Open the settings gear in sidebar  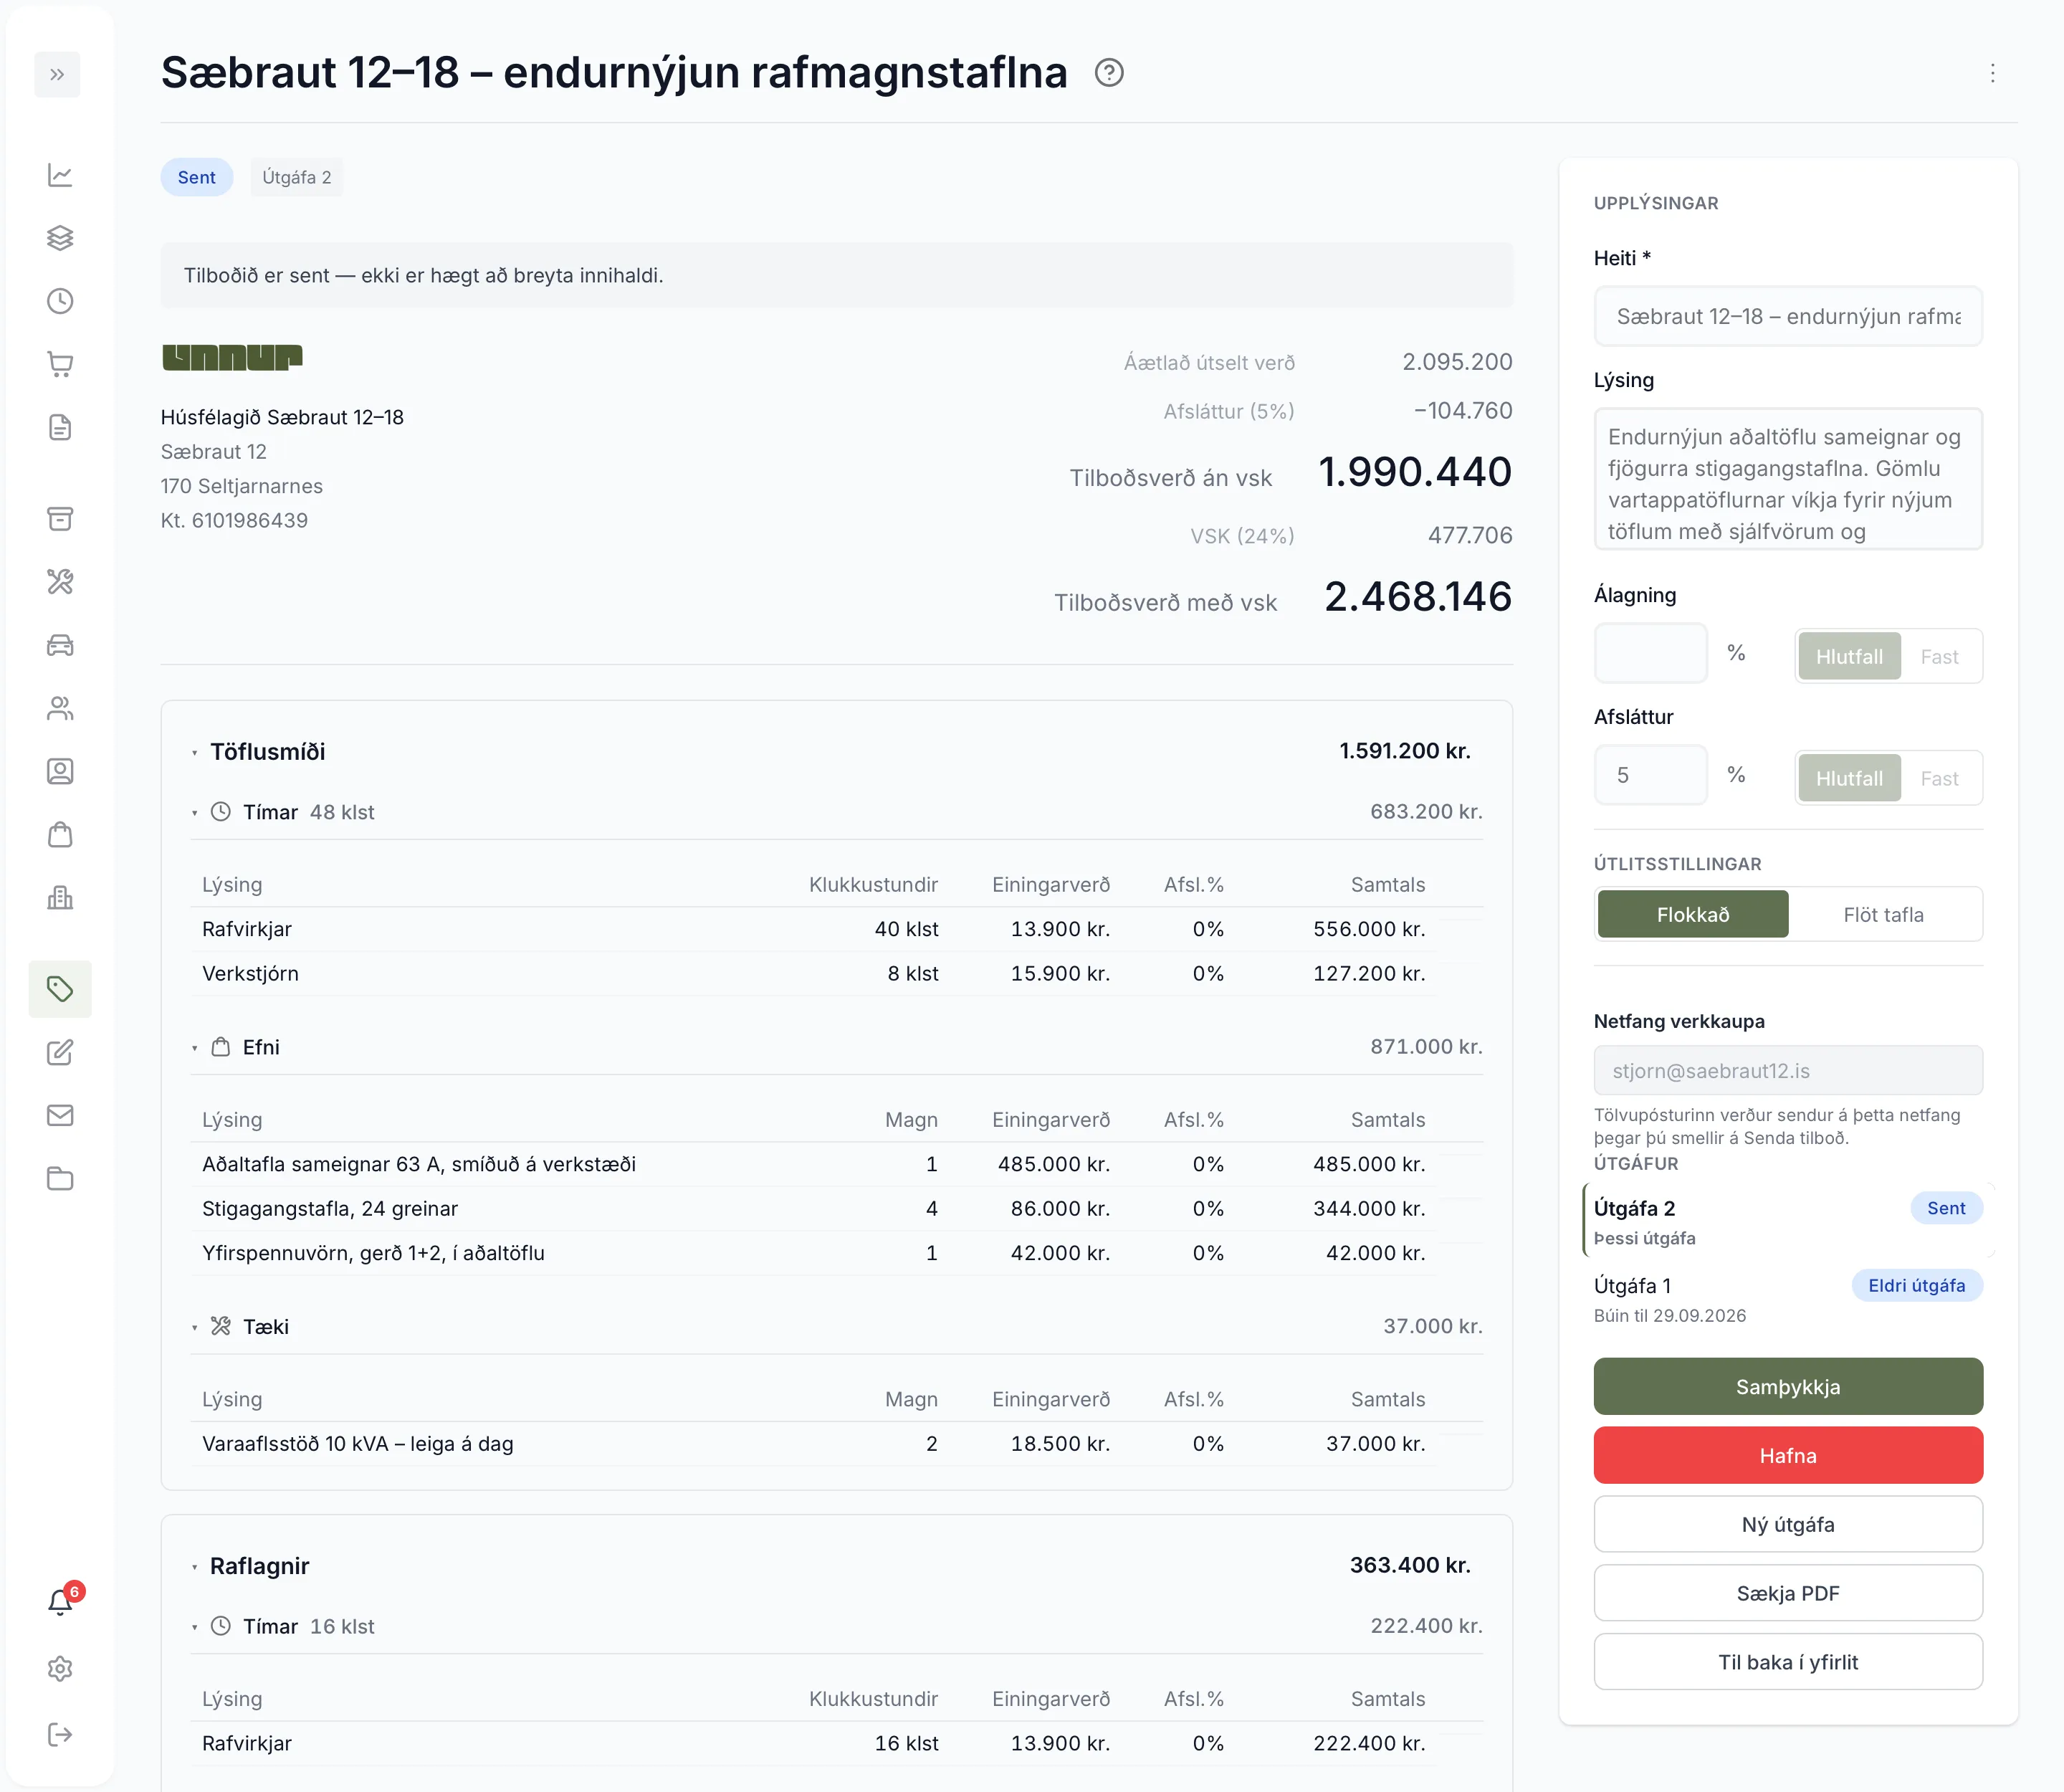pyautogui.click(x=60, y=1668)
